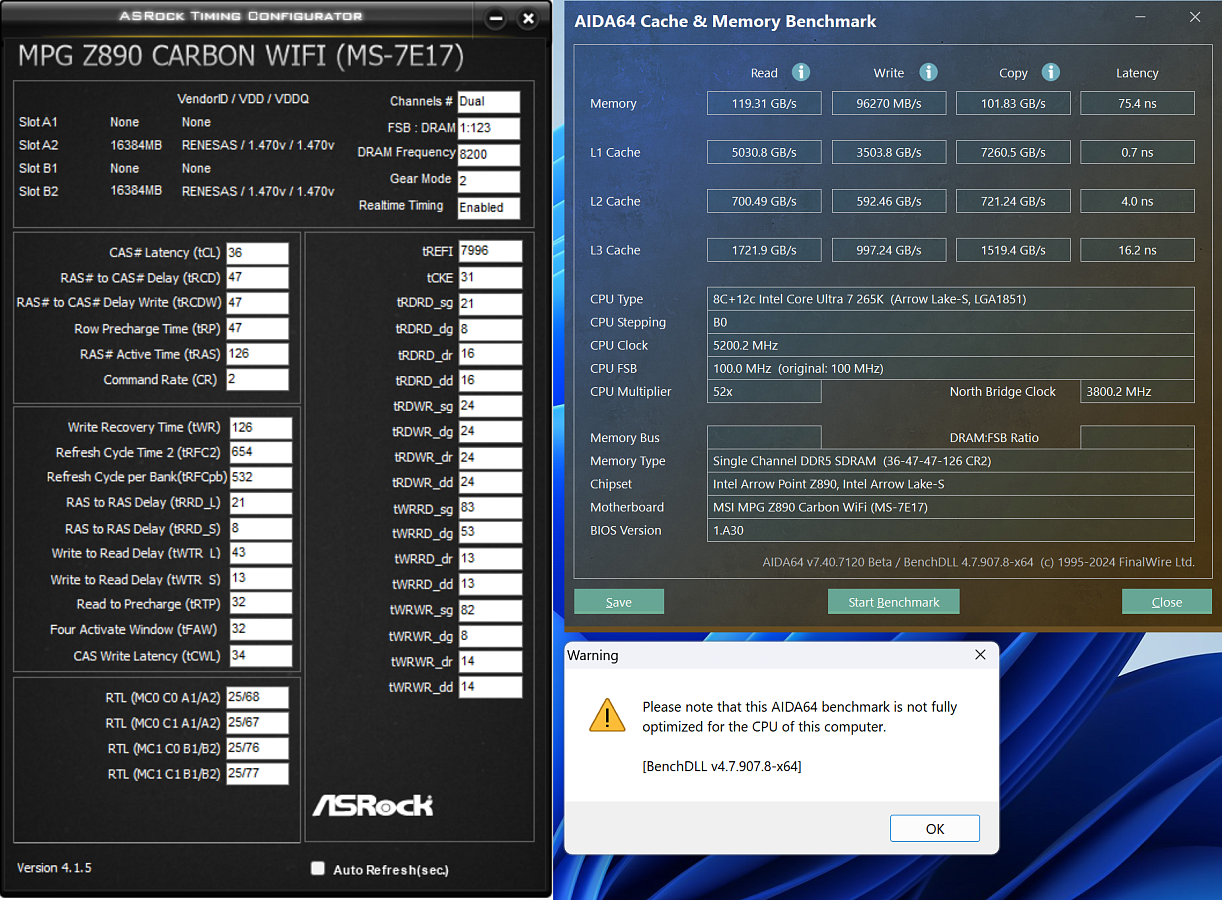Click the tRFCpb value field
This screenshot has height=900, width=1222.
tap(260, 477)
